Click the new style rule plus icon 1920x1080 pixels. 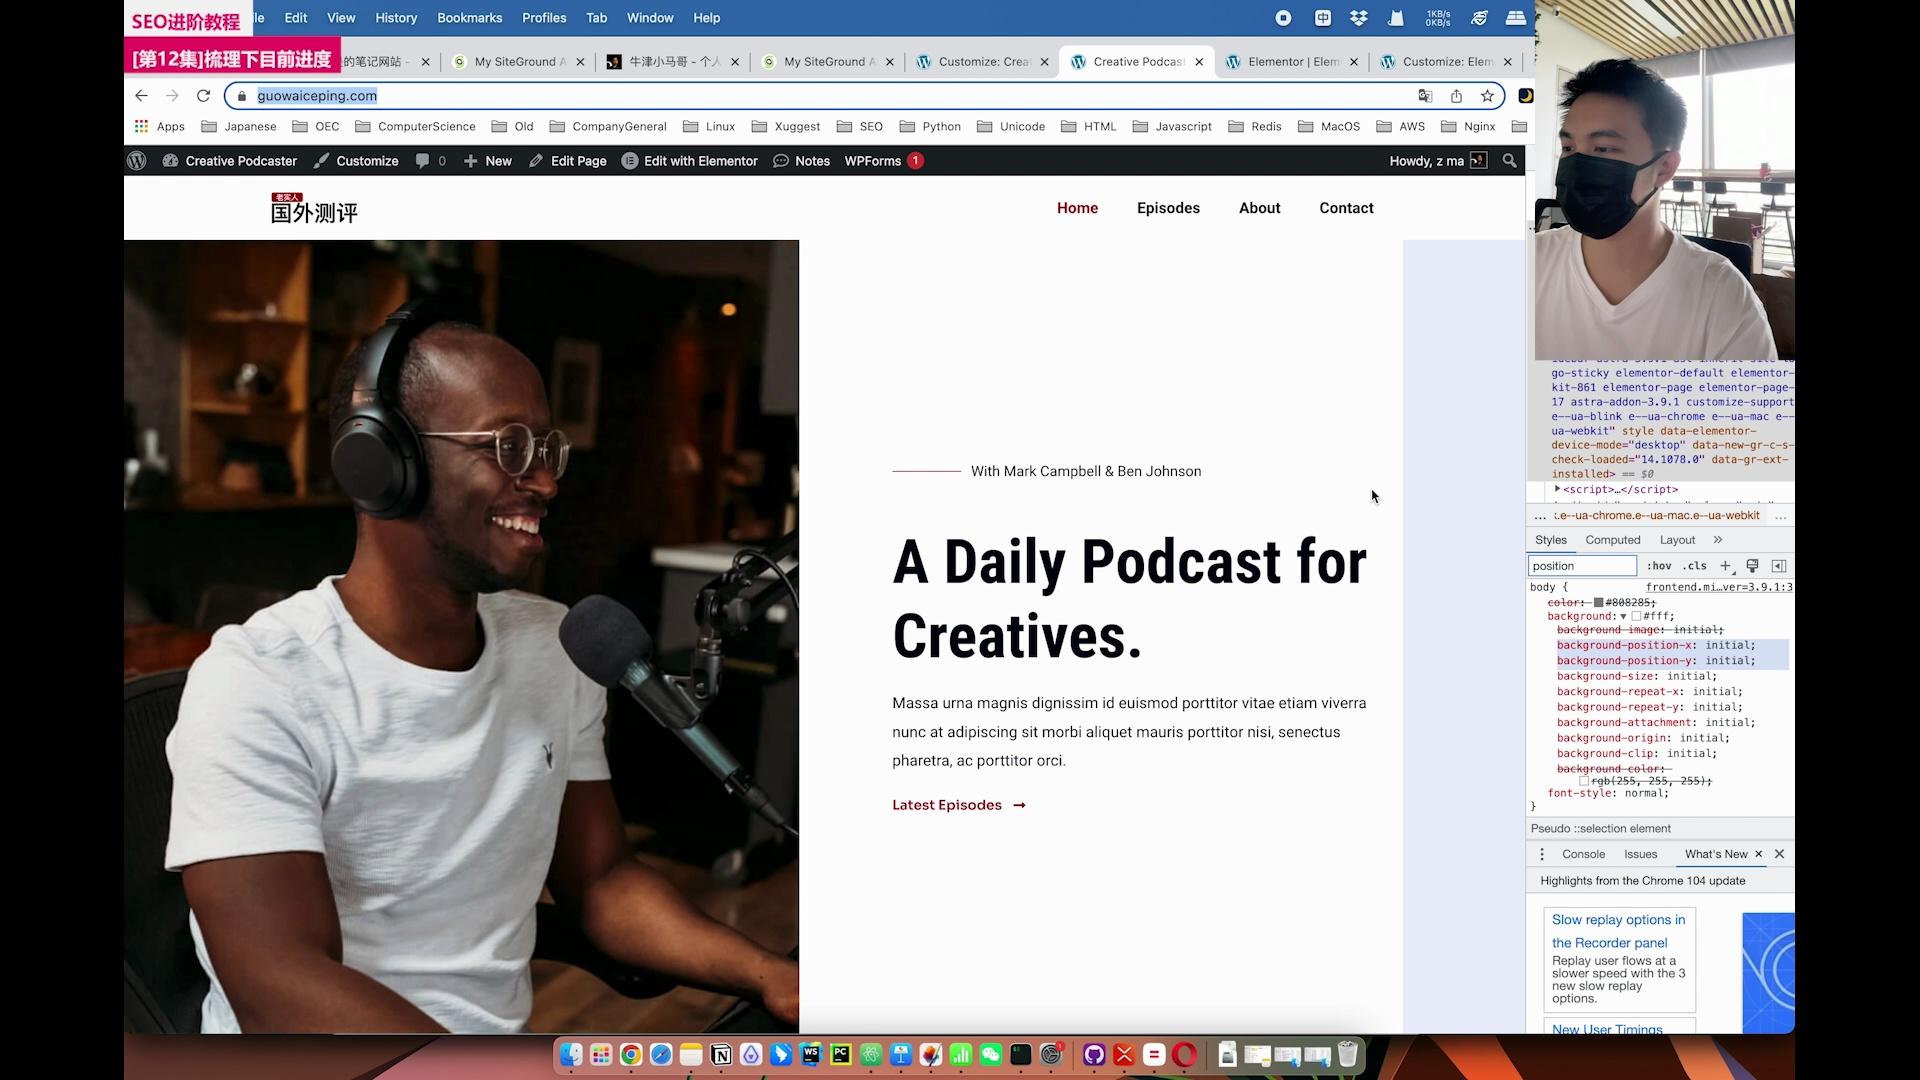[1726, 566]
